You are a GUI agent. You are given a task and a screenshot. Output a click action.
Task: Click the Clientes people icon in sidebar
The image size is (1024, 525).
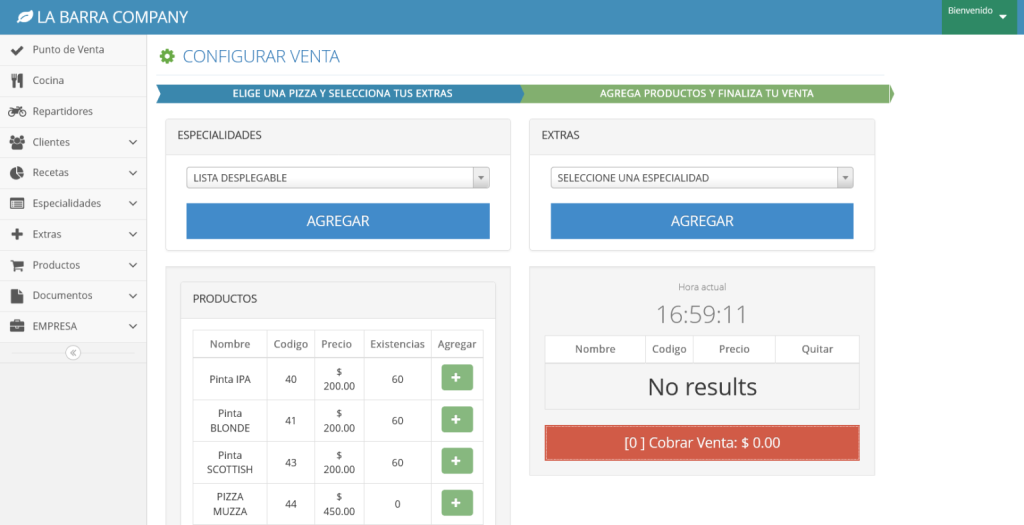(x=17, y=142)
